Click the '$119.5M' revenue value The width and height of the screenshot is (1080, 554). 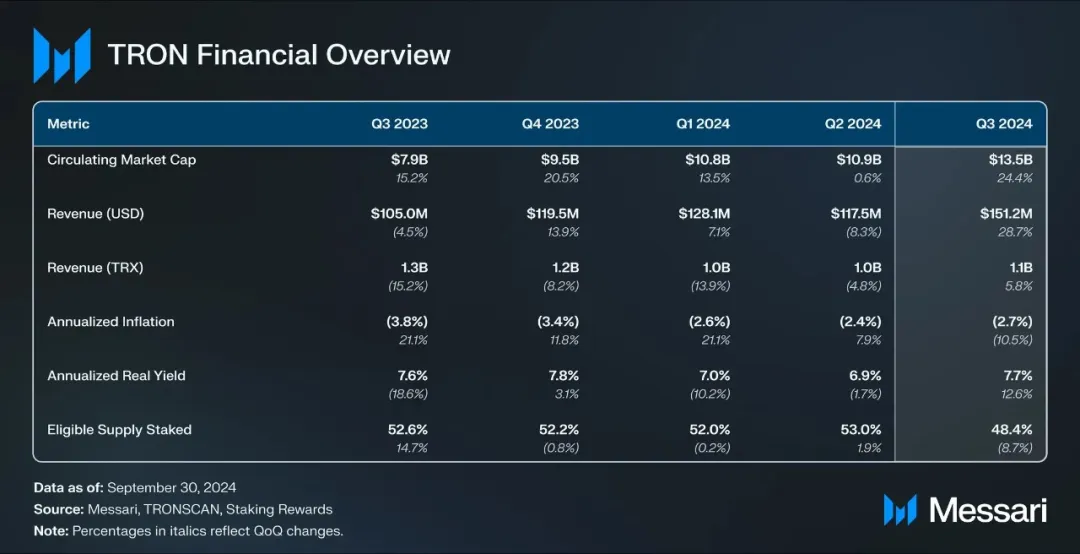pos(553,214)
